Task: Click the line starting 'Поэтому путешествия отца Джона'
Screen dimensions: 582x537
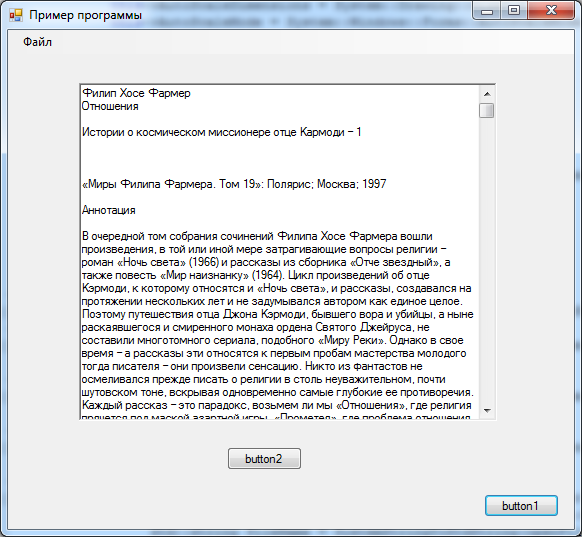Action: pos(277,314)
